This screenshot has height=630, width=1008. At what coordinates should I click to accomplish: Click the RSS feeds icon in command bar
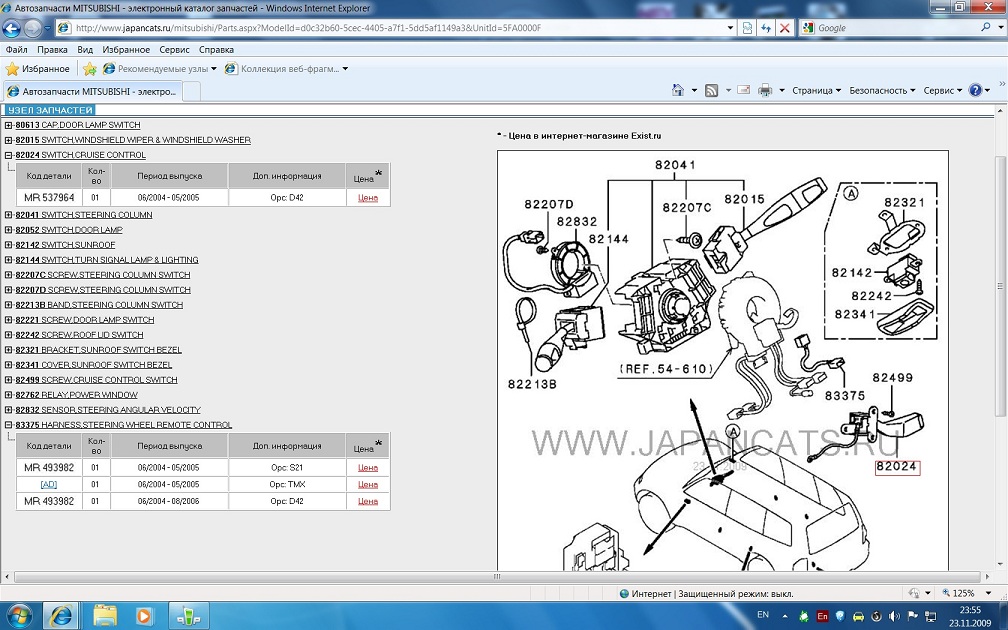click(x=711, y=90)
